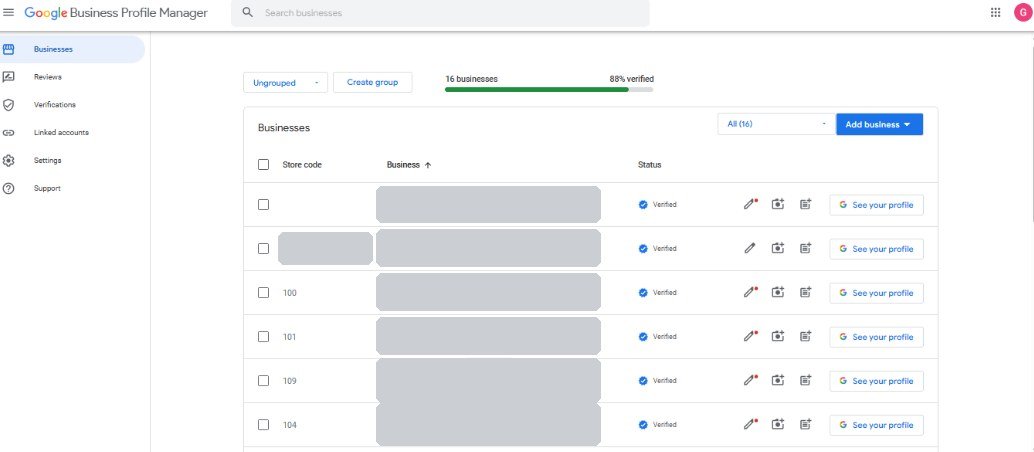Click the Settings gear icon
Viewport: 1034px width, 452px height.
9,160
